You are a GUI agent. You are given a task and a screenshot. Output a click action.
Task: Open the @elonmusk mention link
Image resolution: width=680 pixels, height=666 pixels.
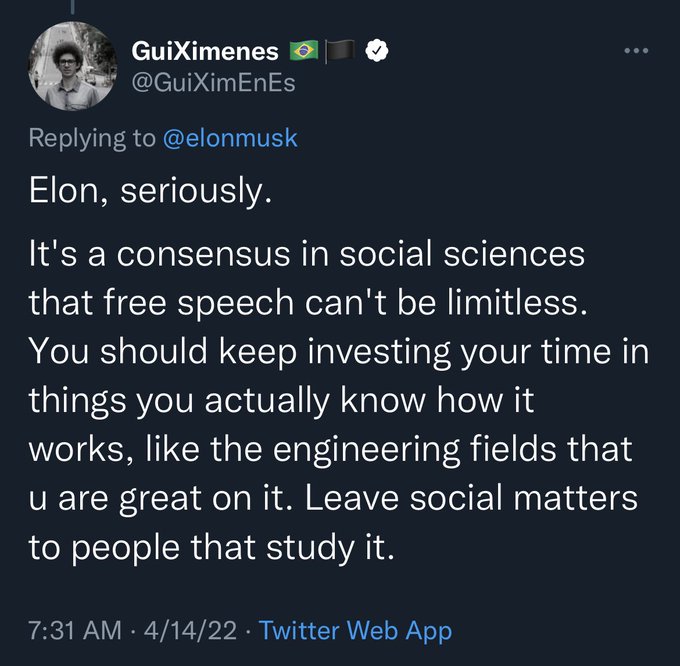pyautogui.click(x=230, y=137)
